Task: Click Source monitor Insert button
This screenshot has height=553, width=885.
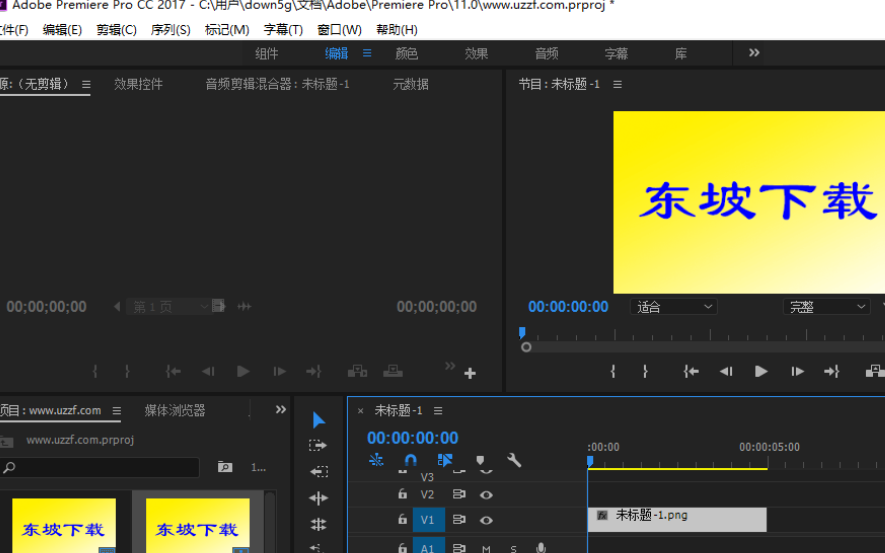Action: point(357,371)
